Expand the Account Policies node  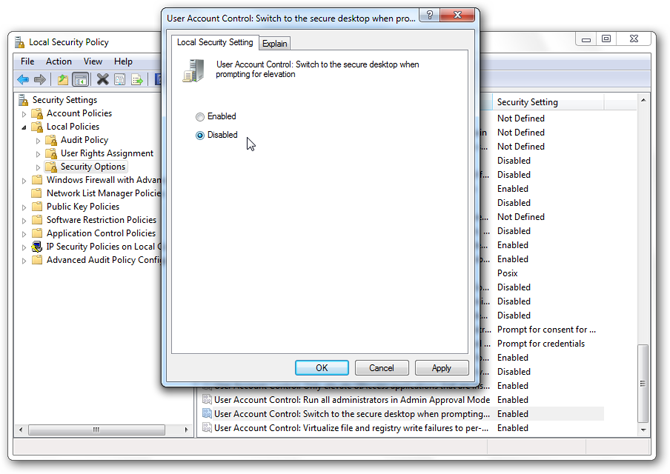click(24, 114)
